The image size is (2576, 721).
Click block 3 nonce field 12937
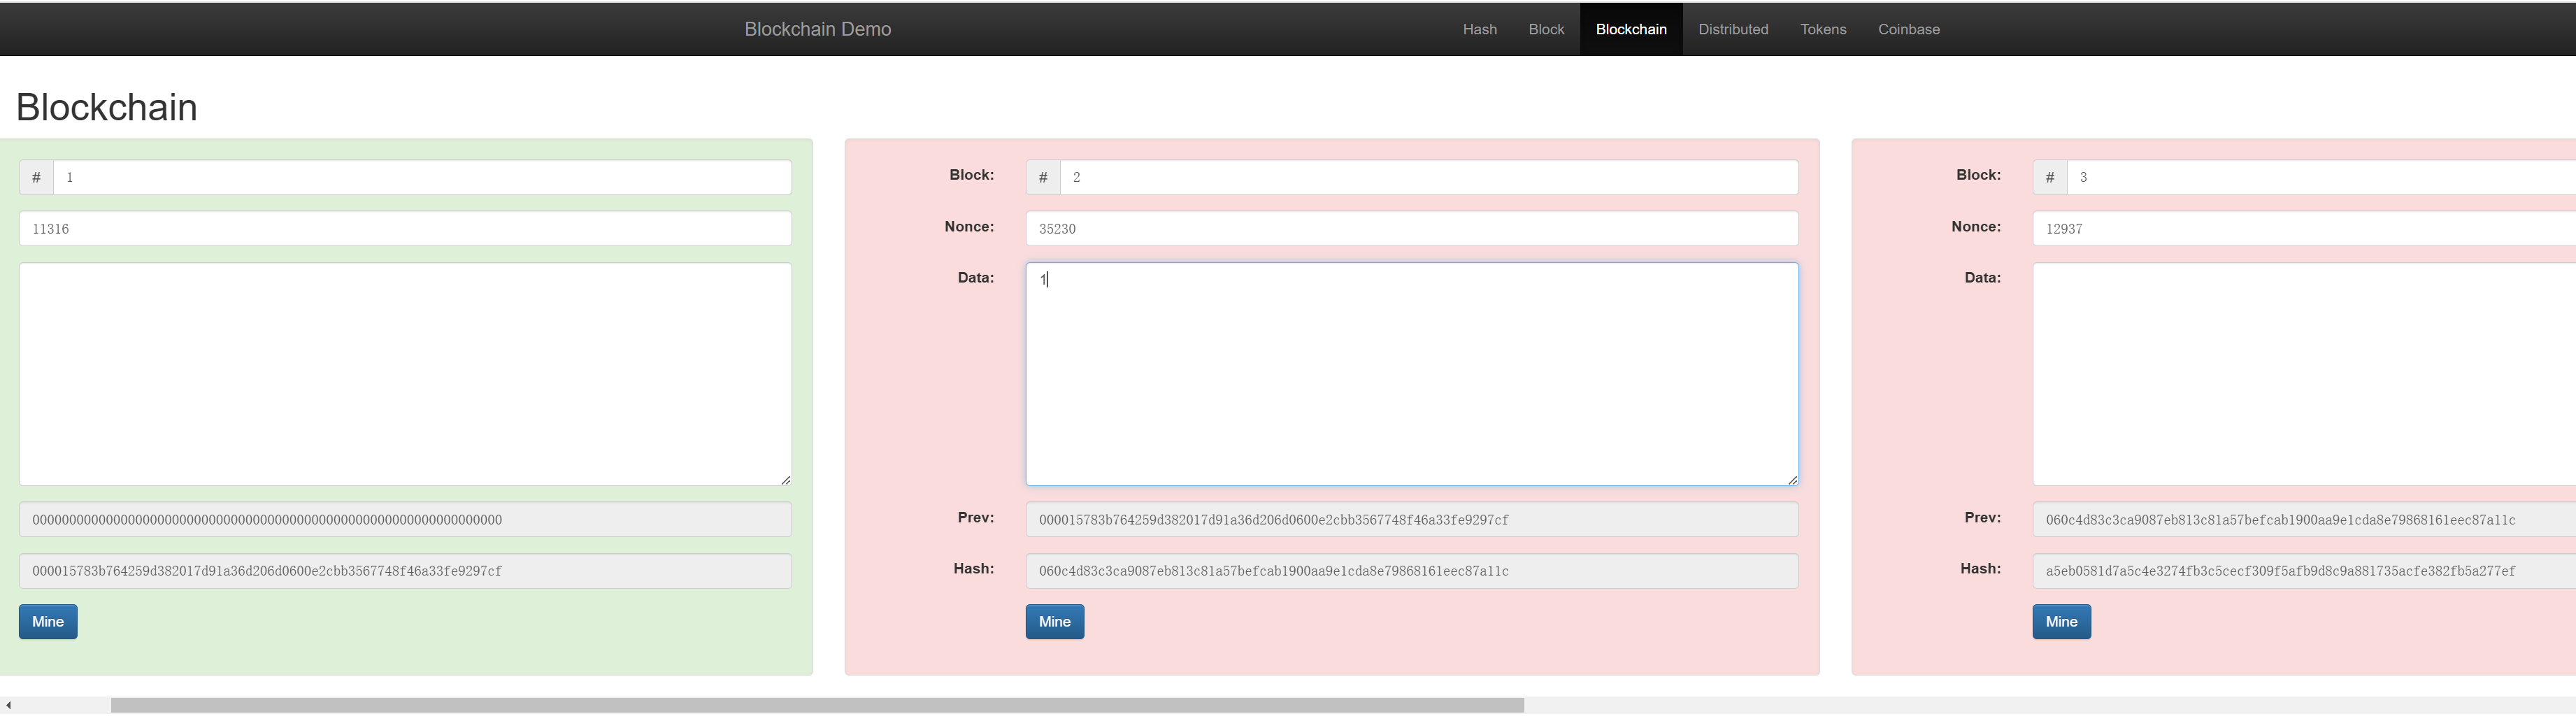coord(2300,228)
